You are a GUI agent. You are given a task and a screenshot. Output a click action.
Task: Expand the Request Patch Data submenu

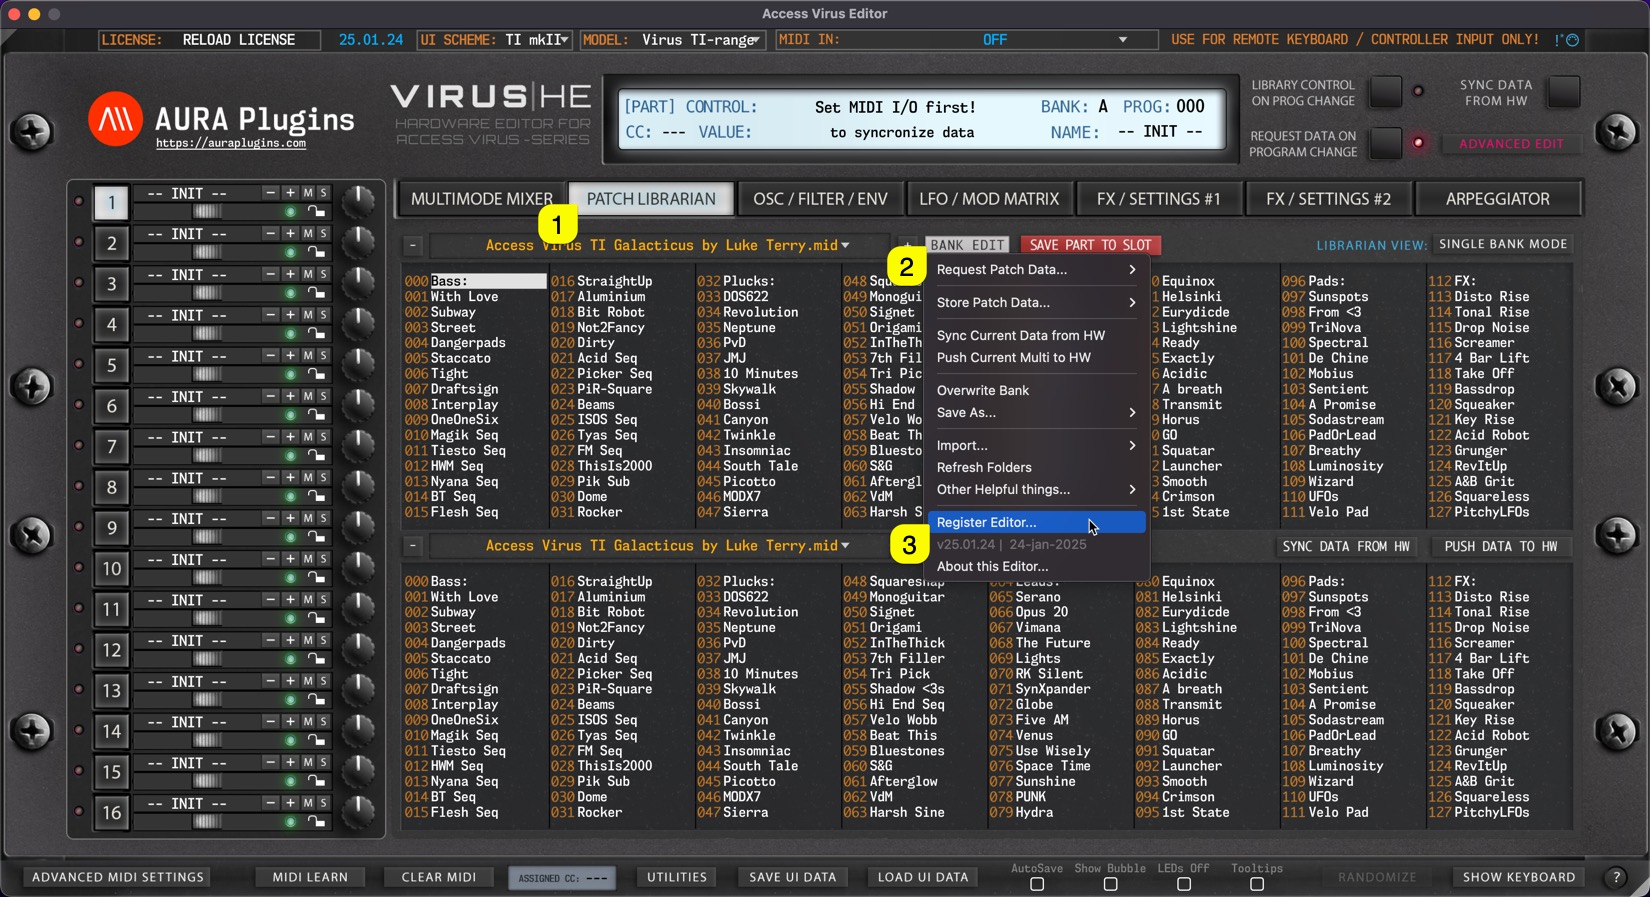1035,270
